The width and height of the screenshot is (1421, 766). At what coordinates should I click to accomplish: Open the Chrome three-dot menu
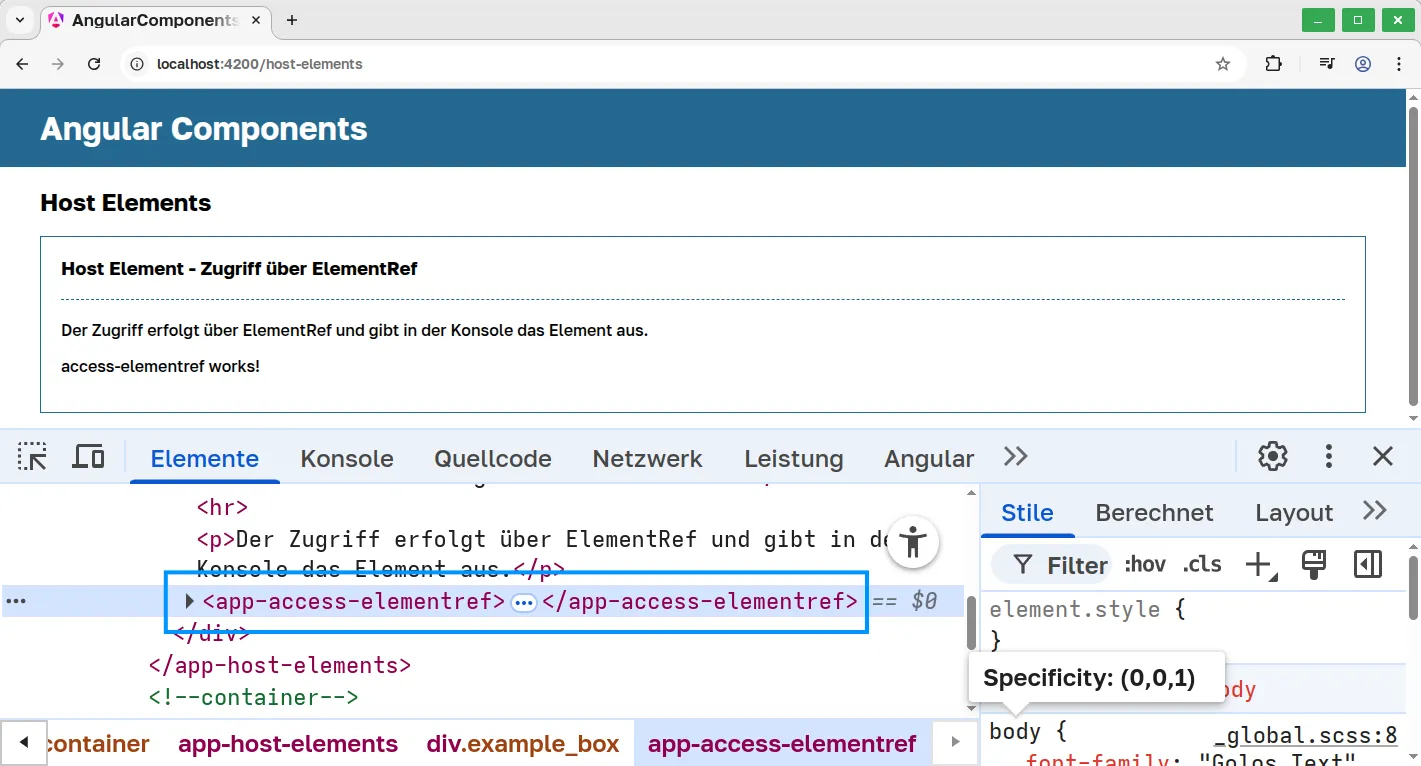(1399, 64)
